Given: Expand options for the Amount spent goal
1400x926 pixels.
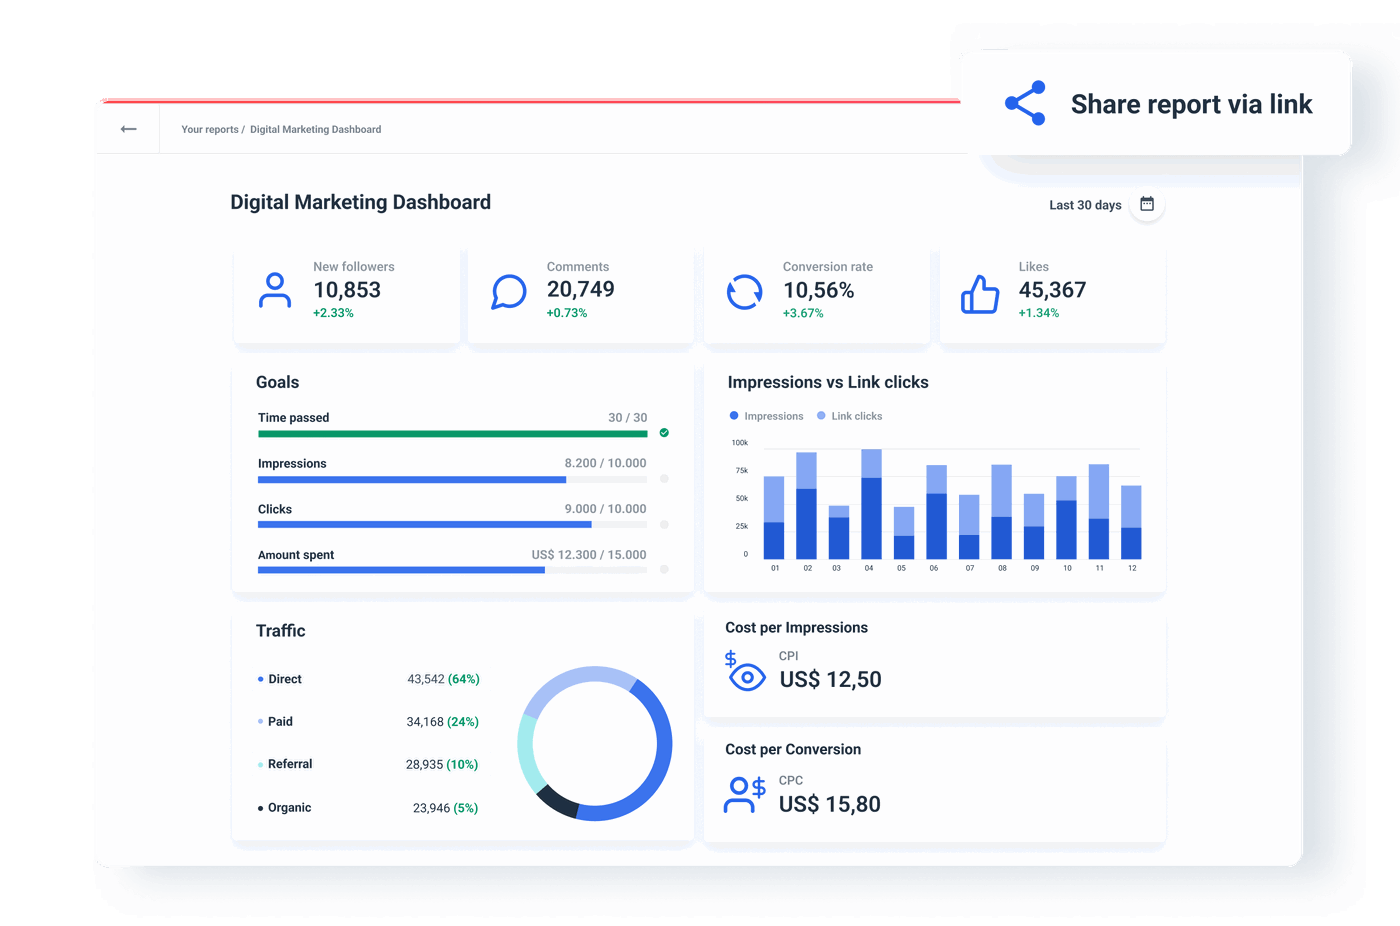Looking at the screenshot, I should 664,570.
